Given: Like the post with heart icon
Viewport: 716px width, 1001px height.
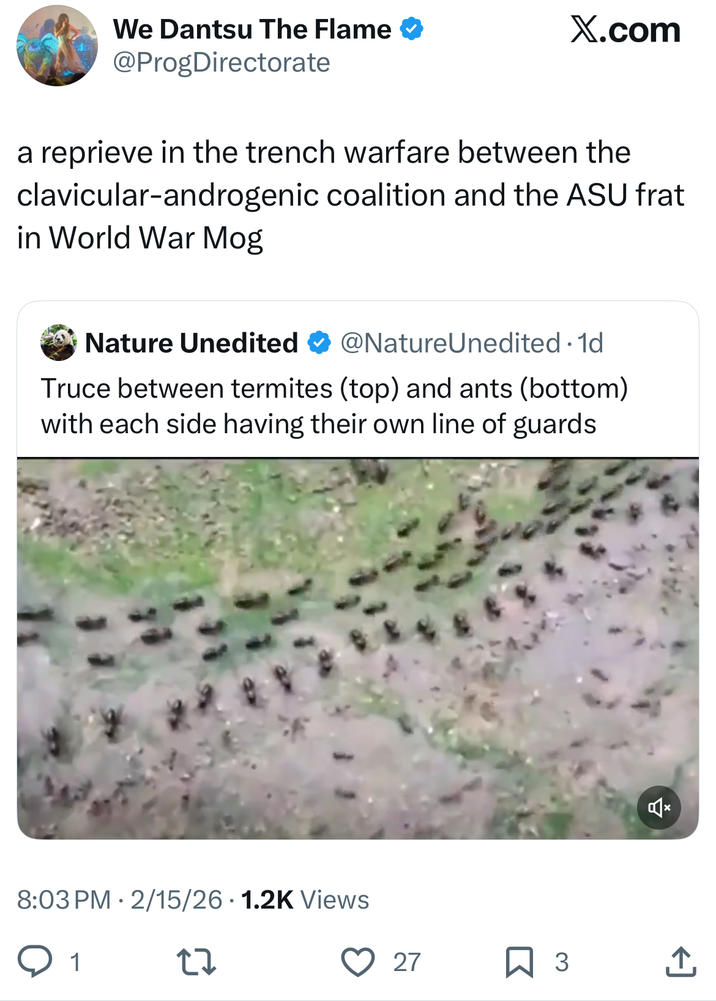Looking at the screenshot, I should click(x=357, y=962).
